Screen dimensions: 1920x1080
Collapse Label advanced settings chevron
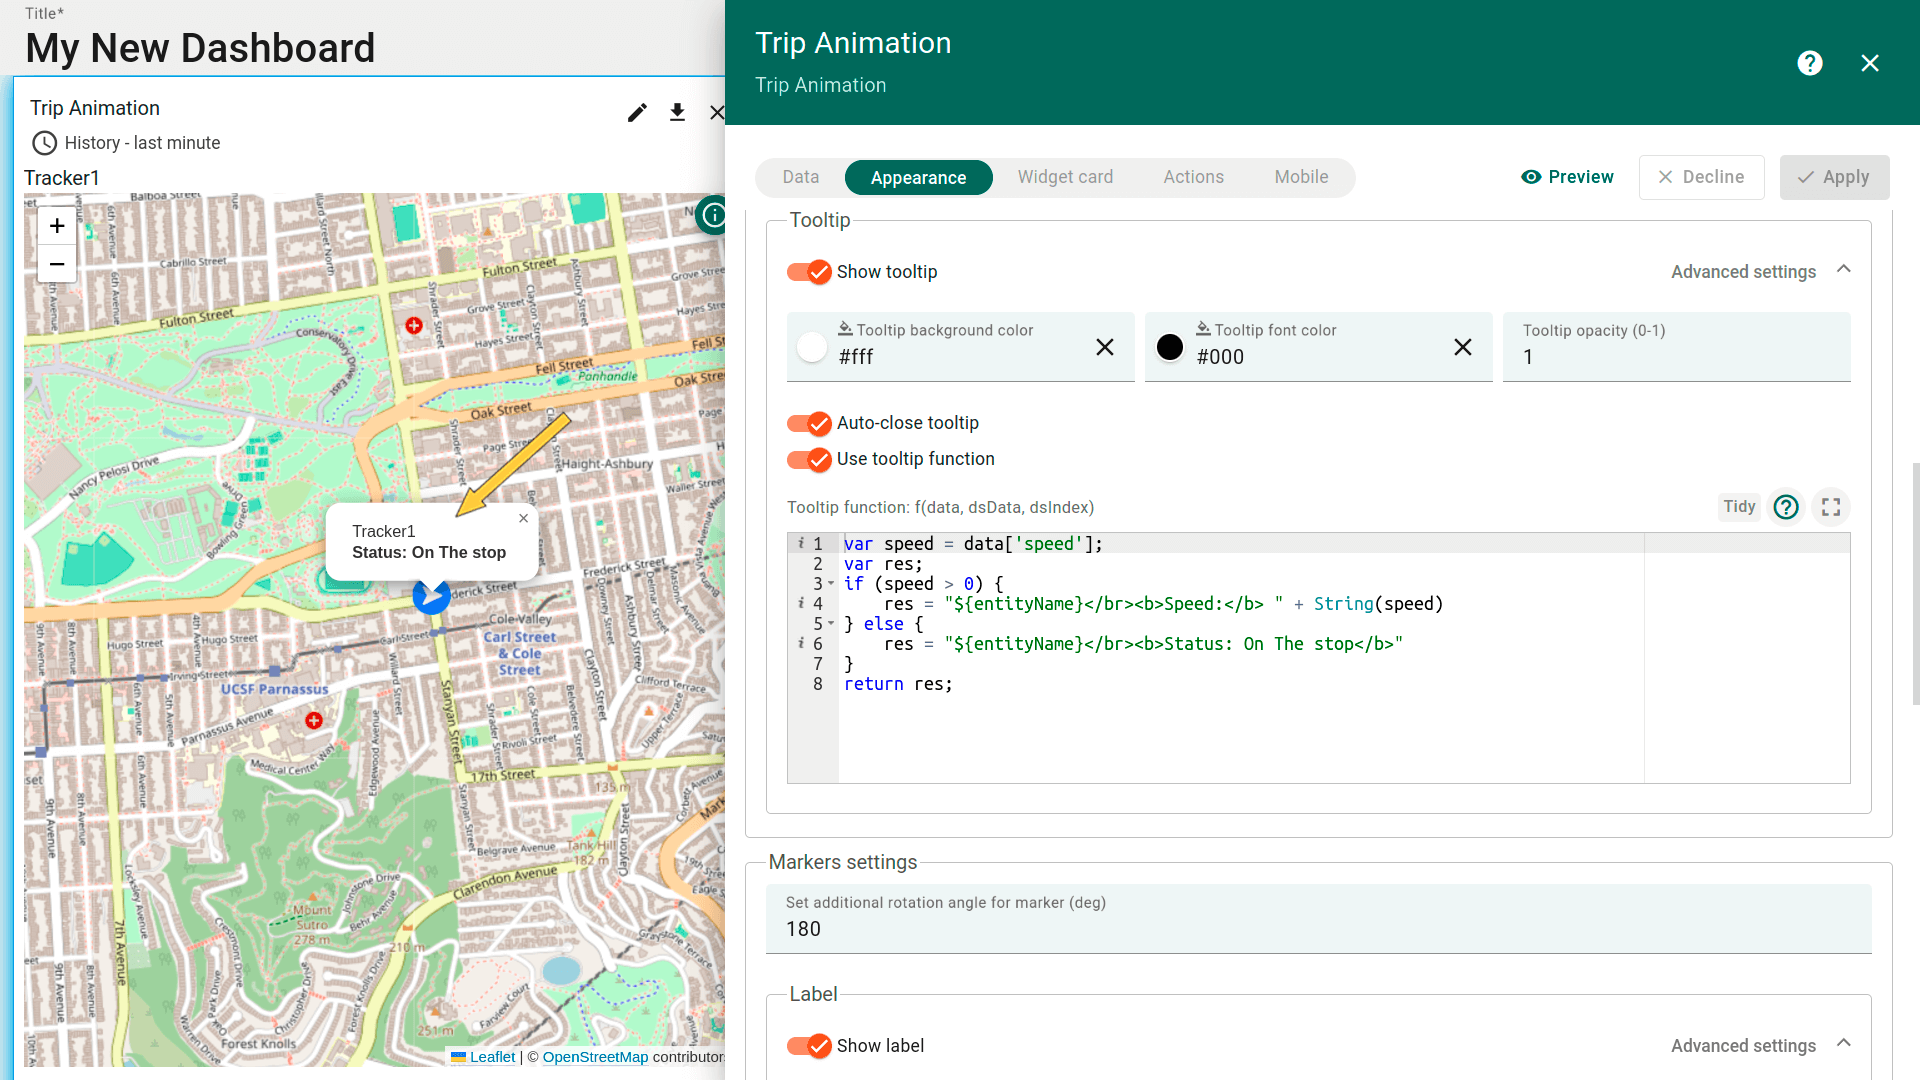point(1844,1044)
